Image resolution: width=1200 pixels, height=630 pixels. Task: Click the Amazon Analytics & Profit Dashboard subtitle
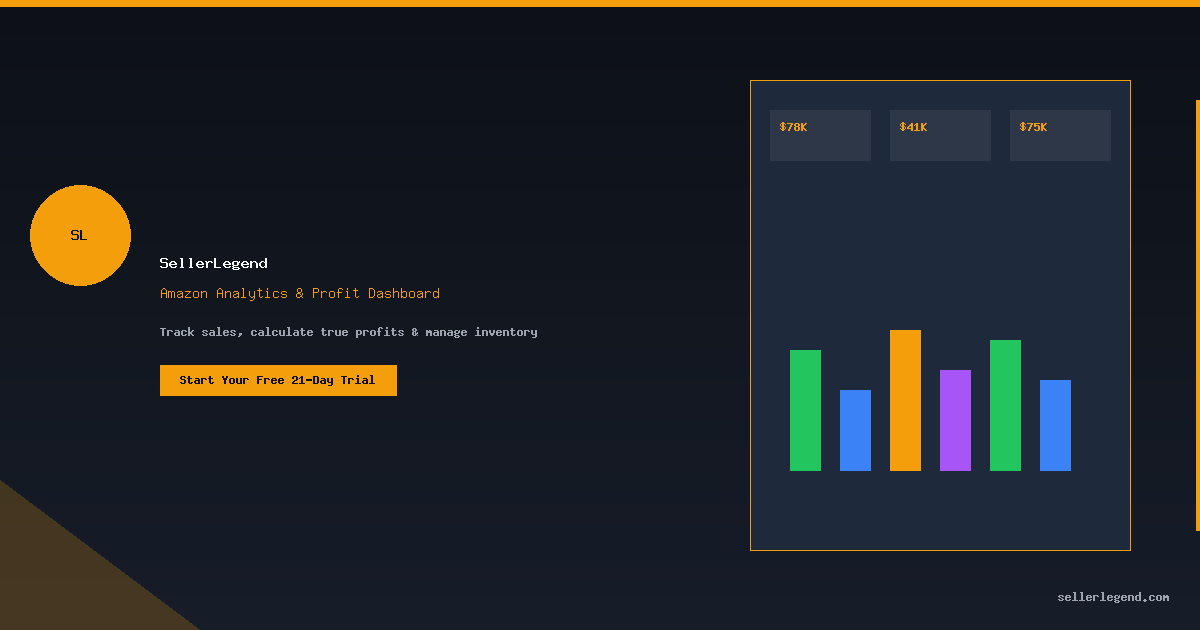299,293
